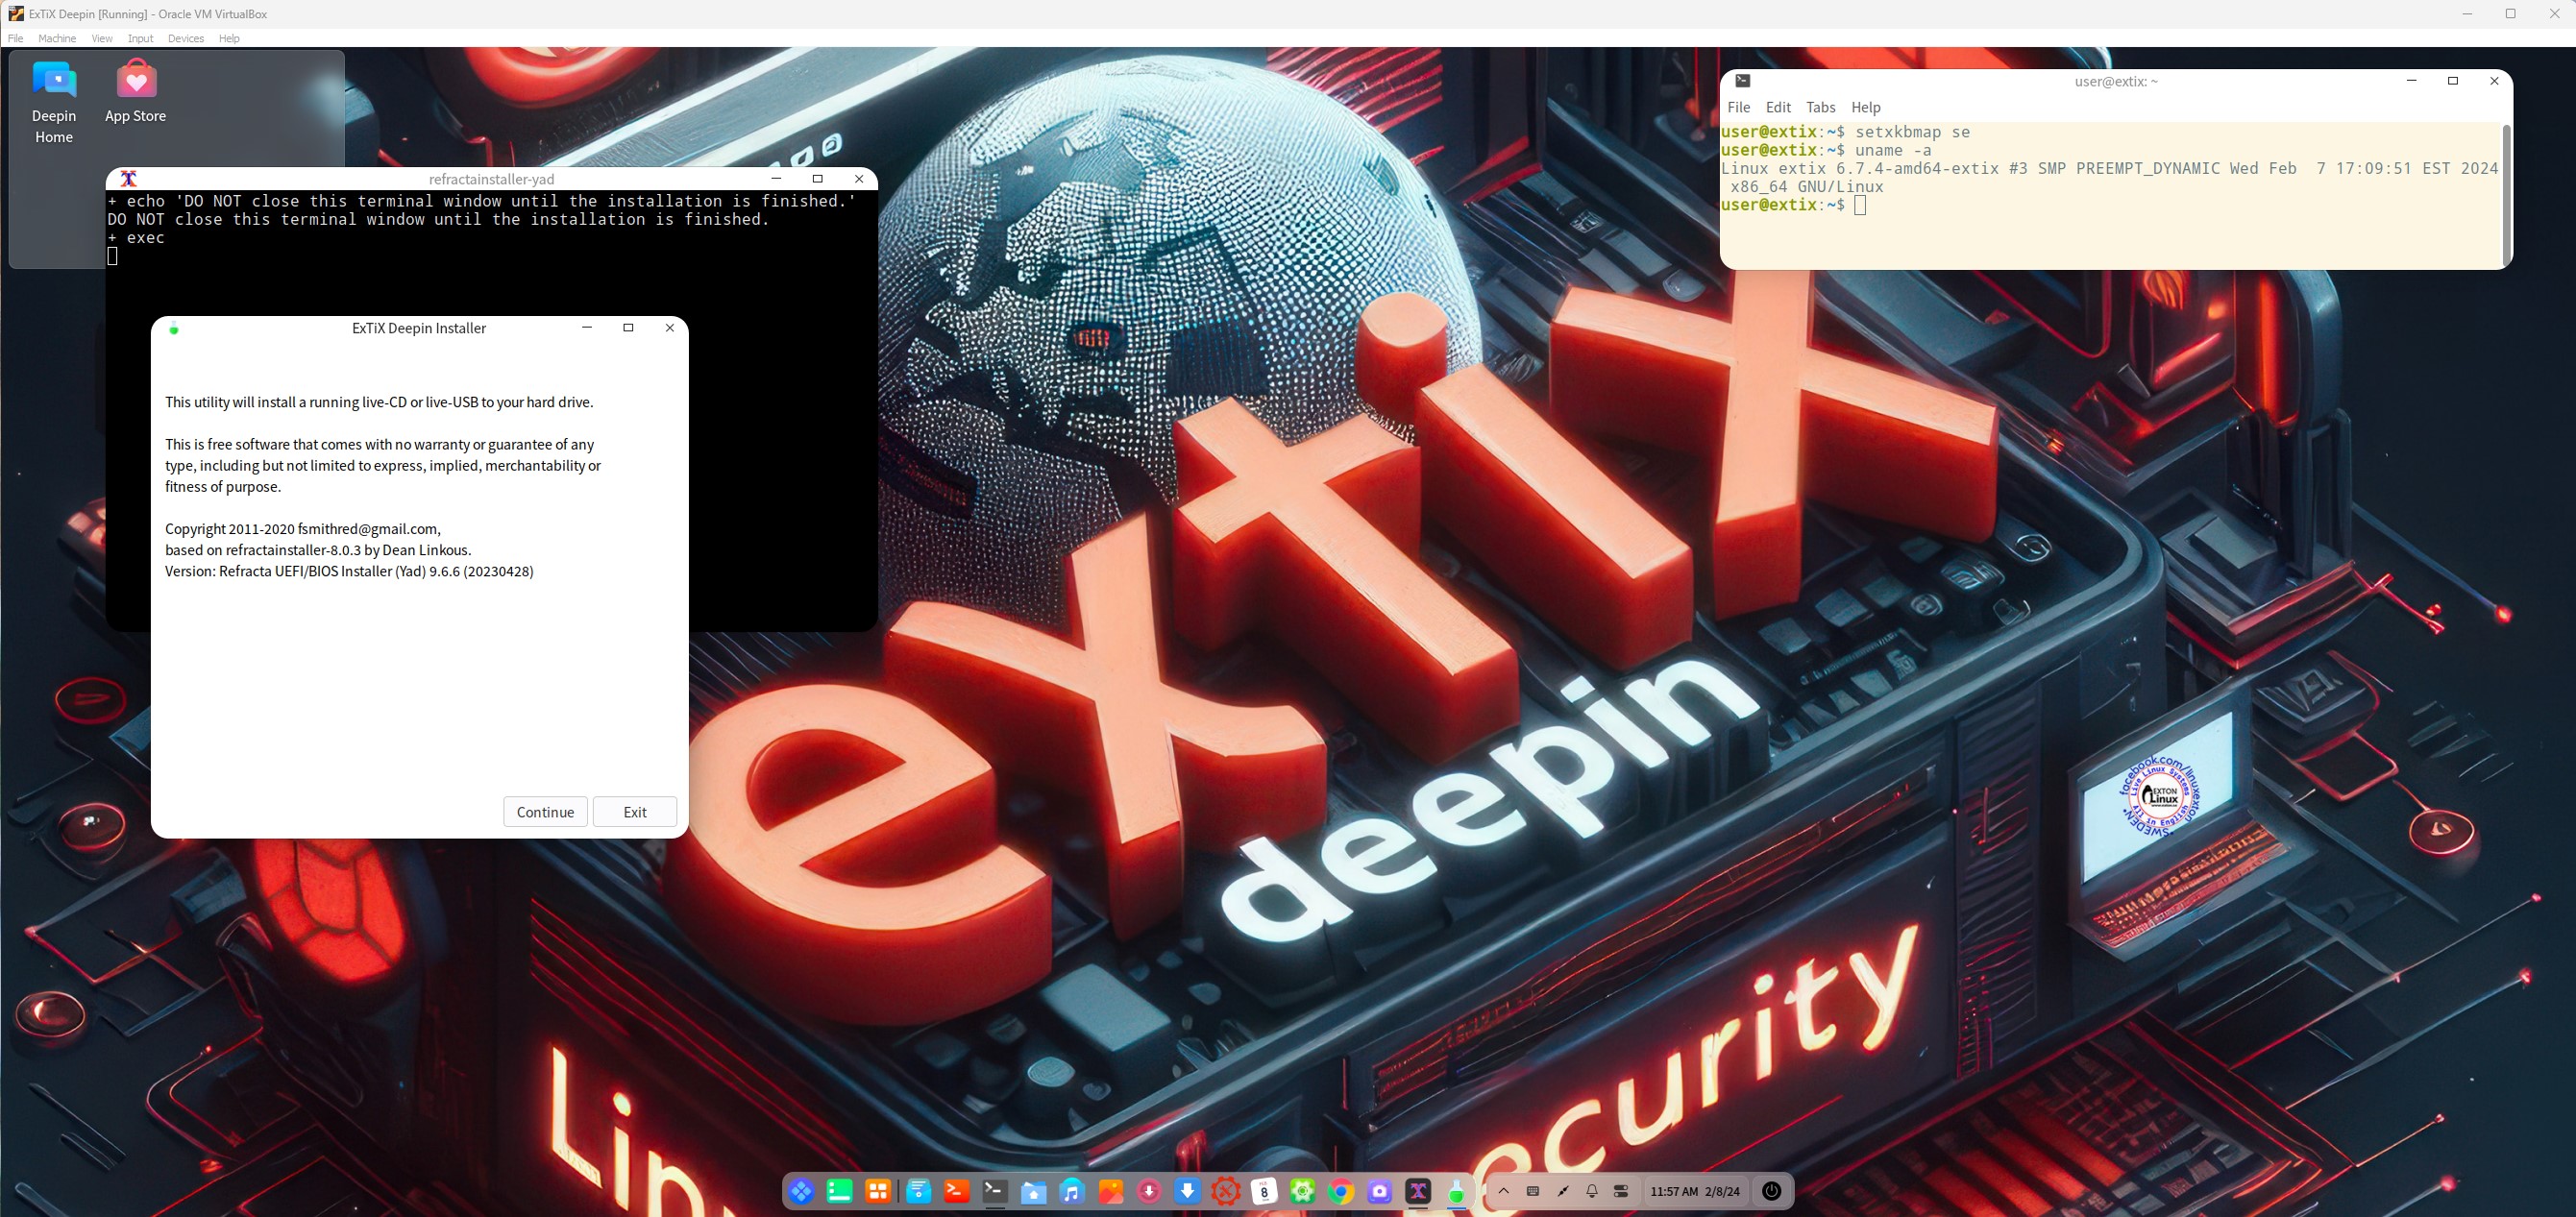Click the dock clock showing 11:57 AM
2576x1217 pixels.
click(1695, 1191)
